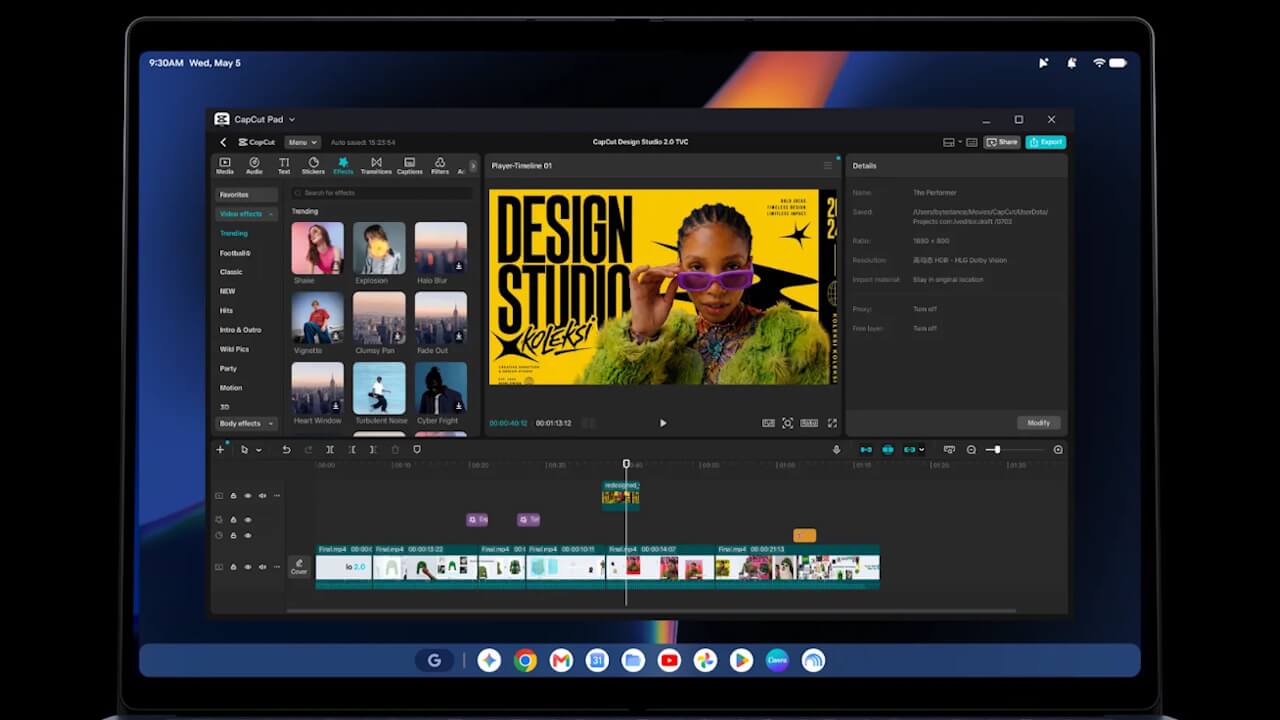Select the Party effects category

pyautogui.click(x=229, y=369)
